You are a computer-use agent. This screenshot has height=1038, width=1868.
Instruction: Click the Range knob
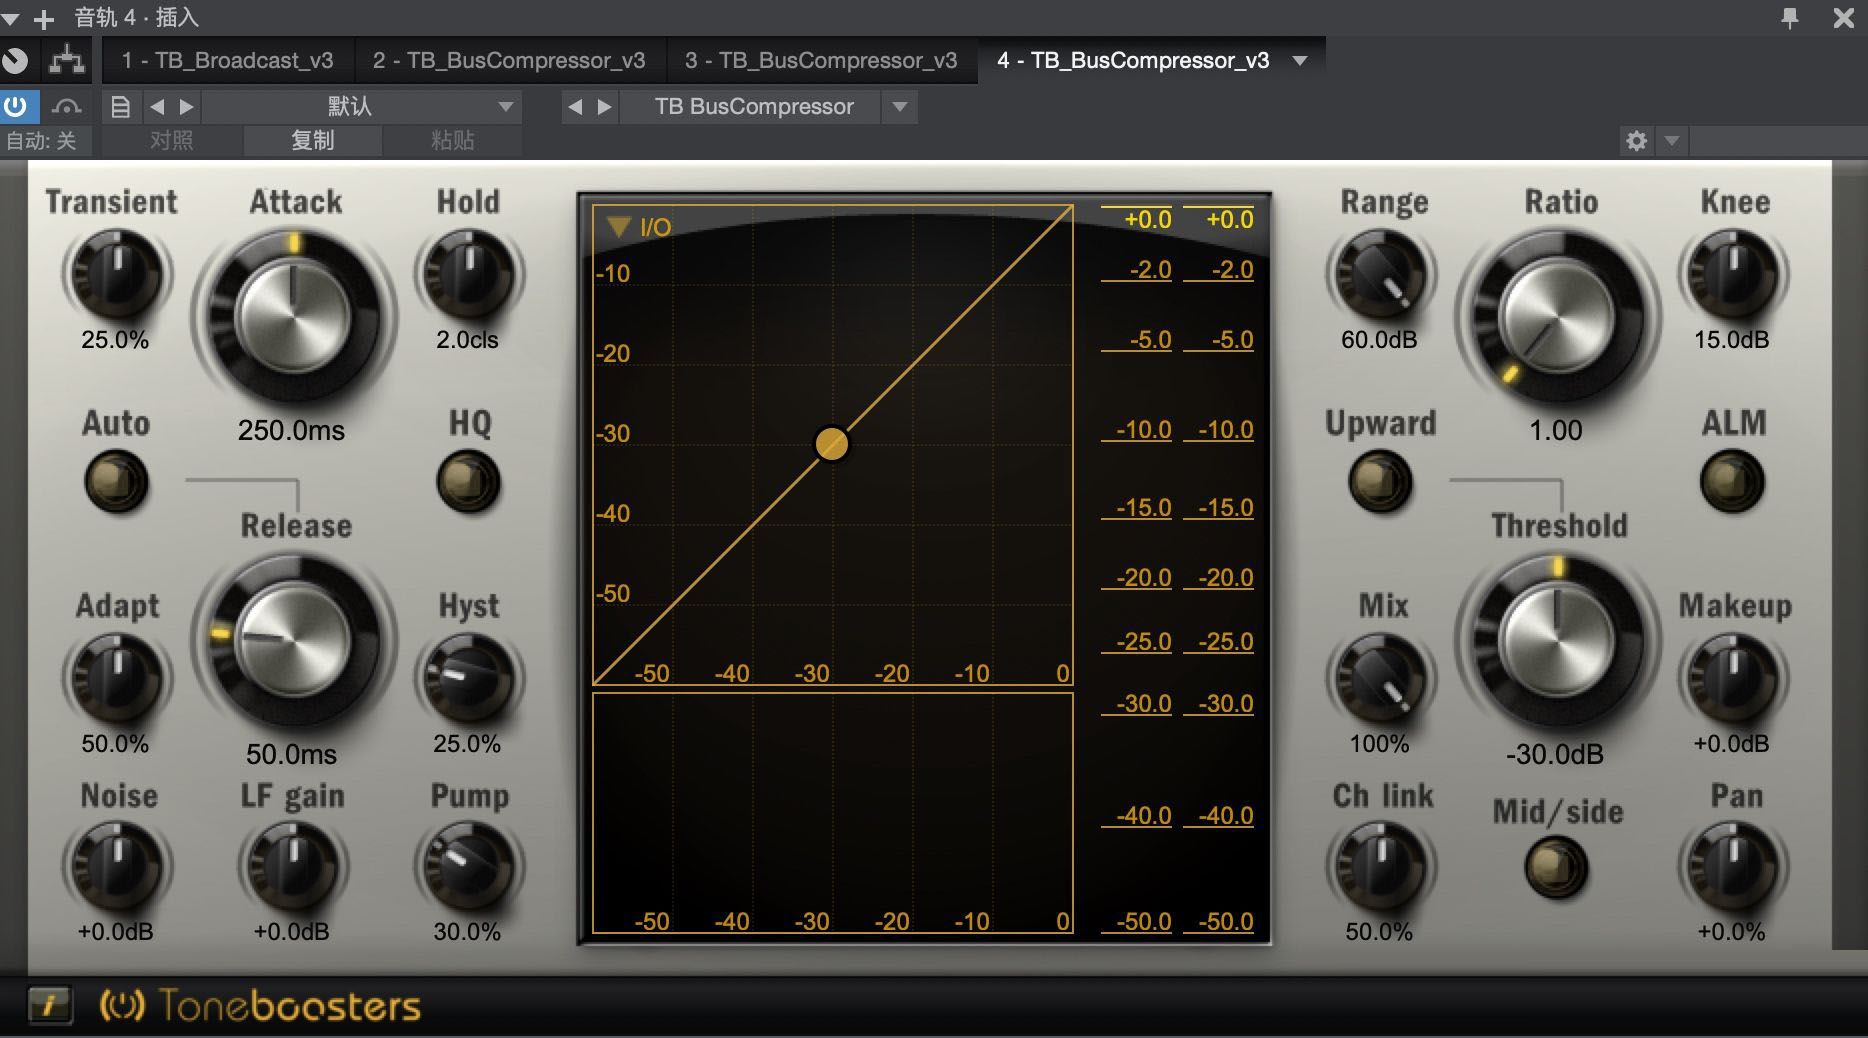1380,274
